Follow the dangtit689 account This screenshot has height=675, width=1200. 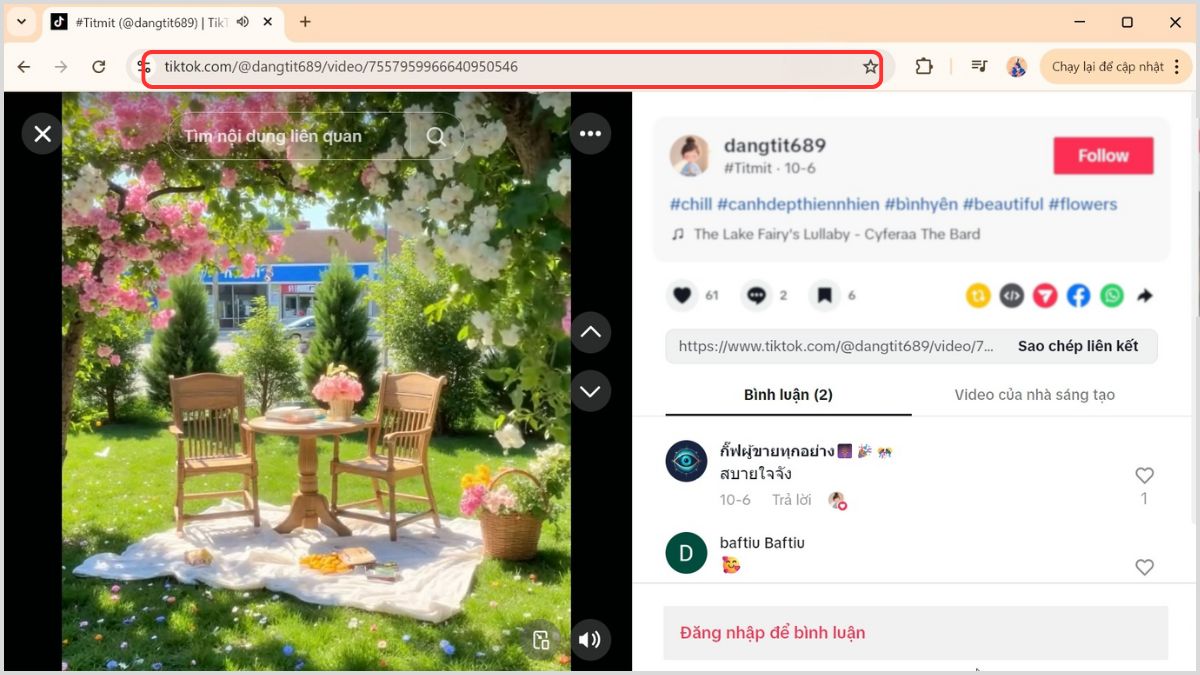(1103, 155)
